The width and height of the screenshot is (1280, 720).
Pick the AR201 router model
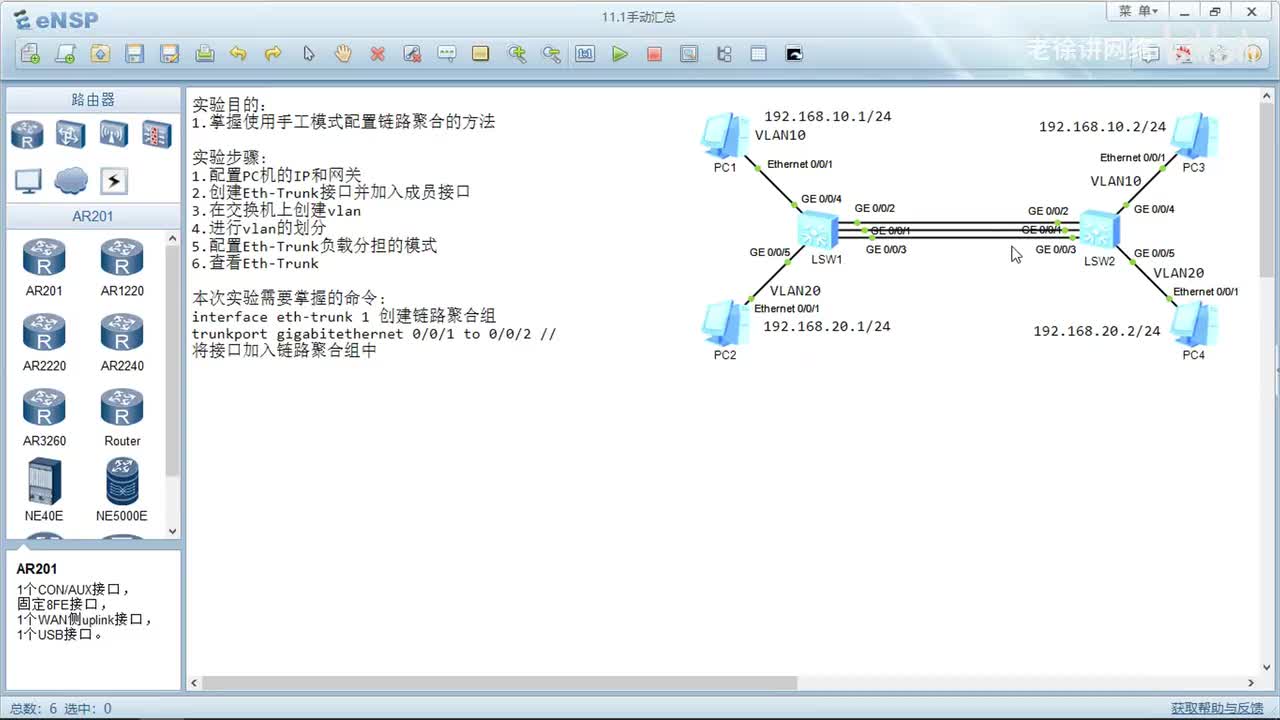click(x=44, y=268)
